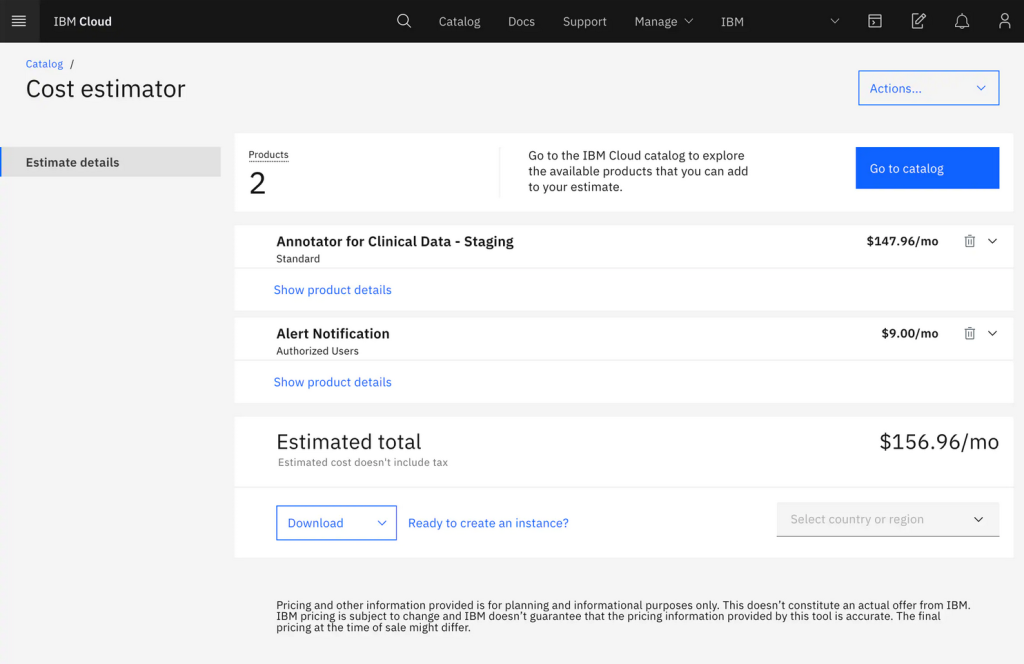
Task: Open IBM Cloud Shell icon
Action: pos(874,22)
